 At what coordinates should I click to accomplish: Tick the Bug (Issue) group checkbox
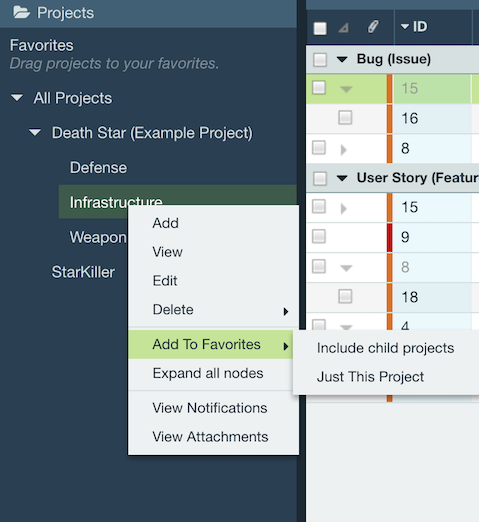click(x=320, y=60)
